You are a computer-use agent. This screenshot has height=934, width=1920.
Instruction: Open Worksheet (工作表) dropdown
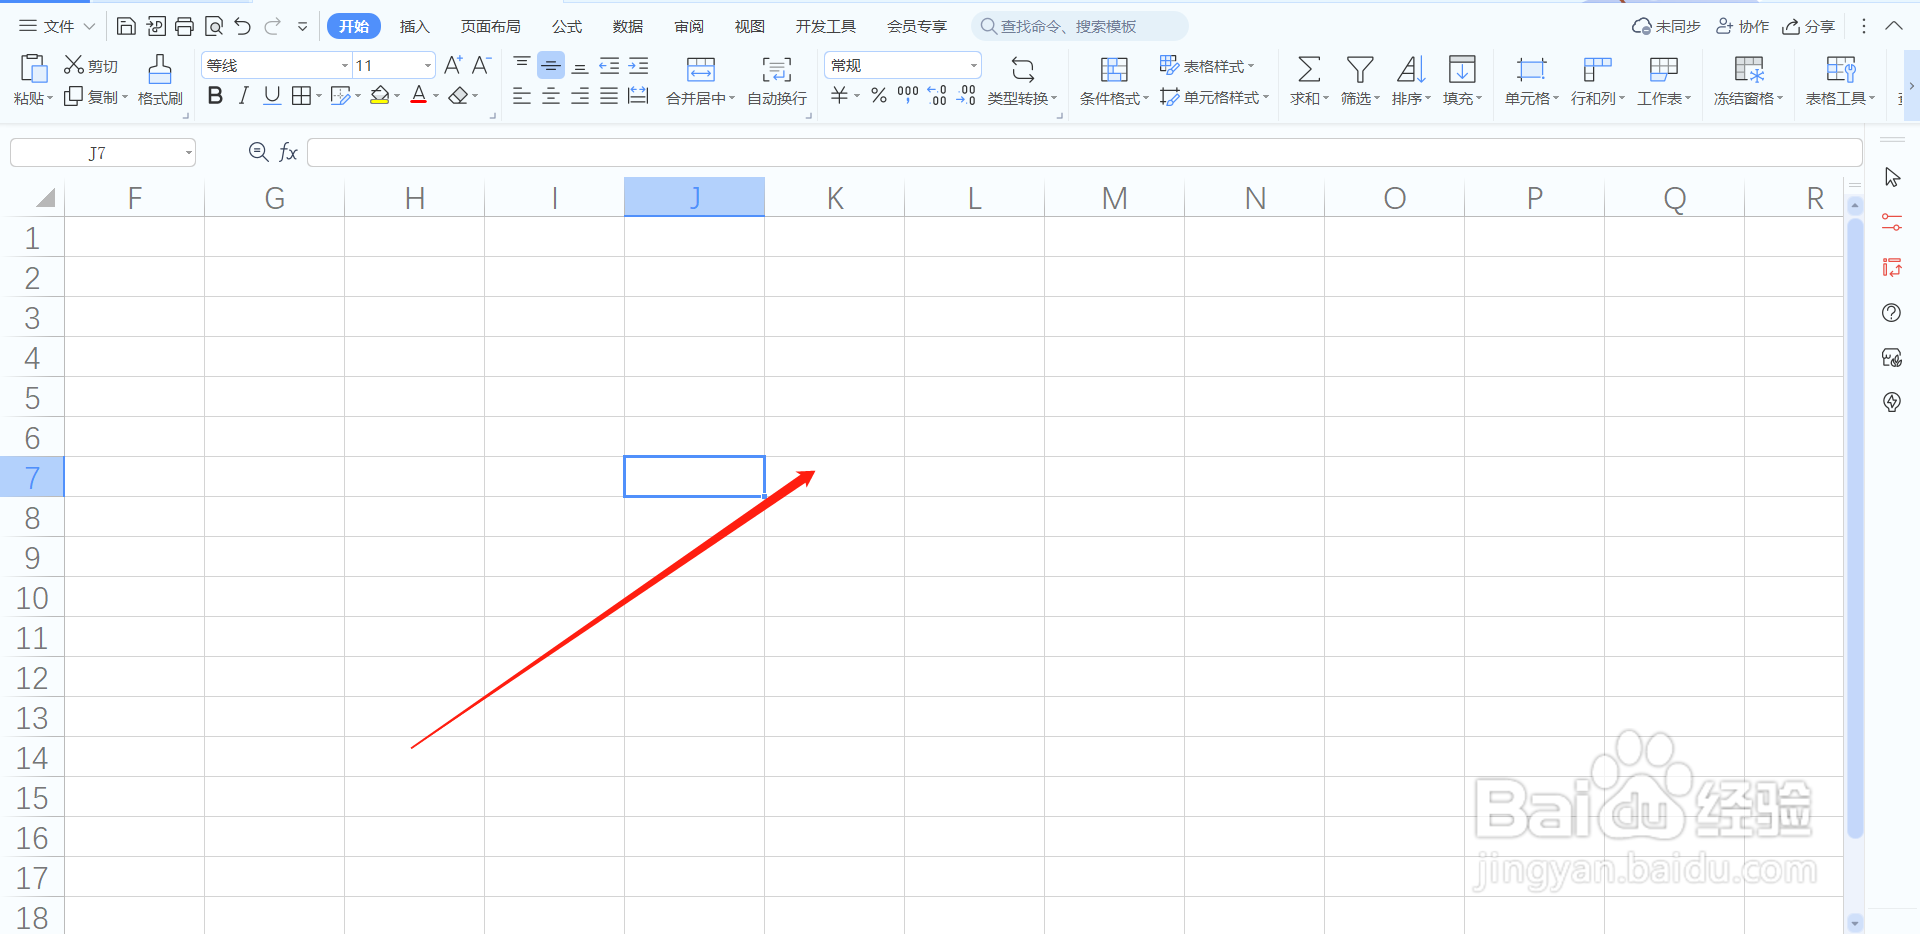coord(1664,80)
